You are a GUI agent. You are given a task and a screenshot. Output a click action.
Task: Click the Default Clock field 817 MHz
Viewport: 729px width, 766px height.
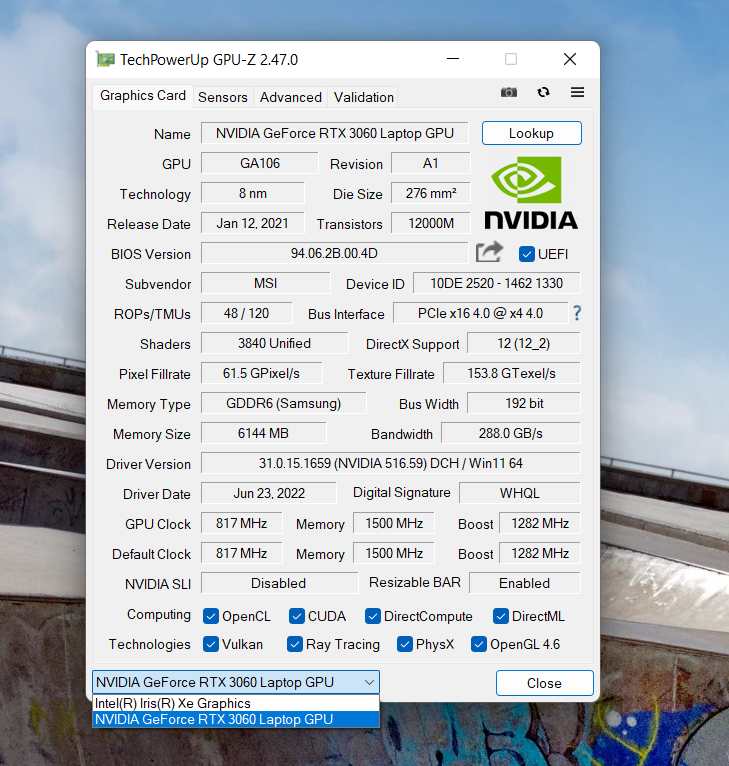[241, 553]
